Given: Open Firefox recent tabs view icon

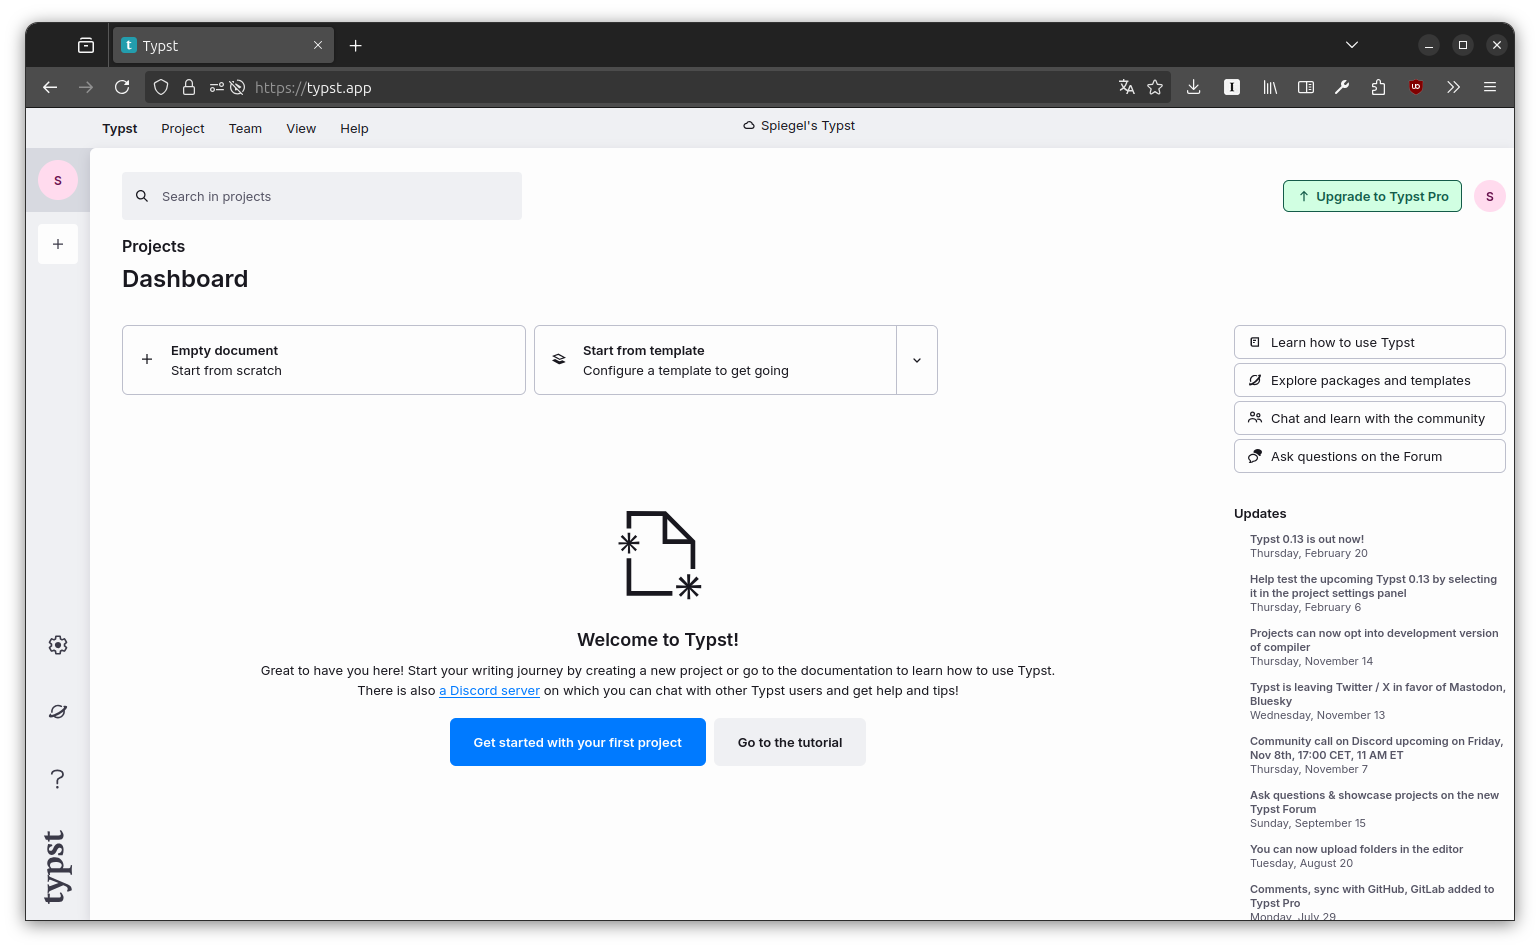Looking at the screenshot, I should point(86,45).
